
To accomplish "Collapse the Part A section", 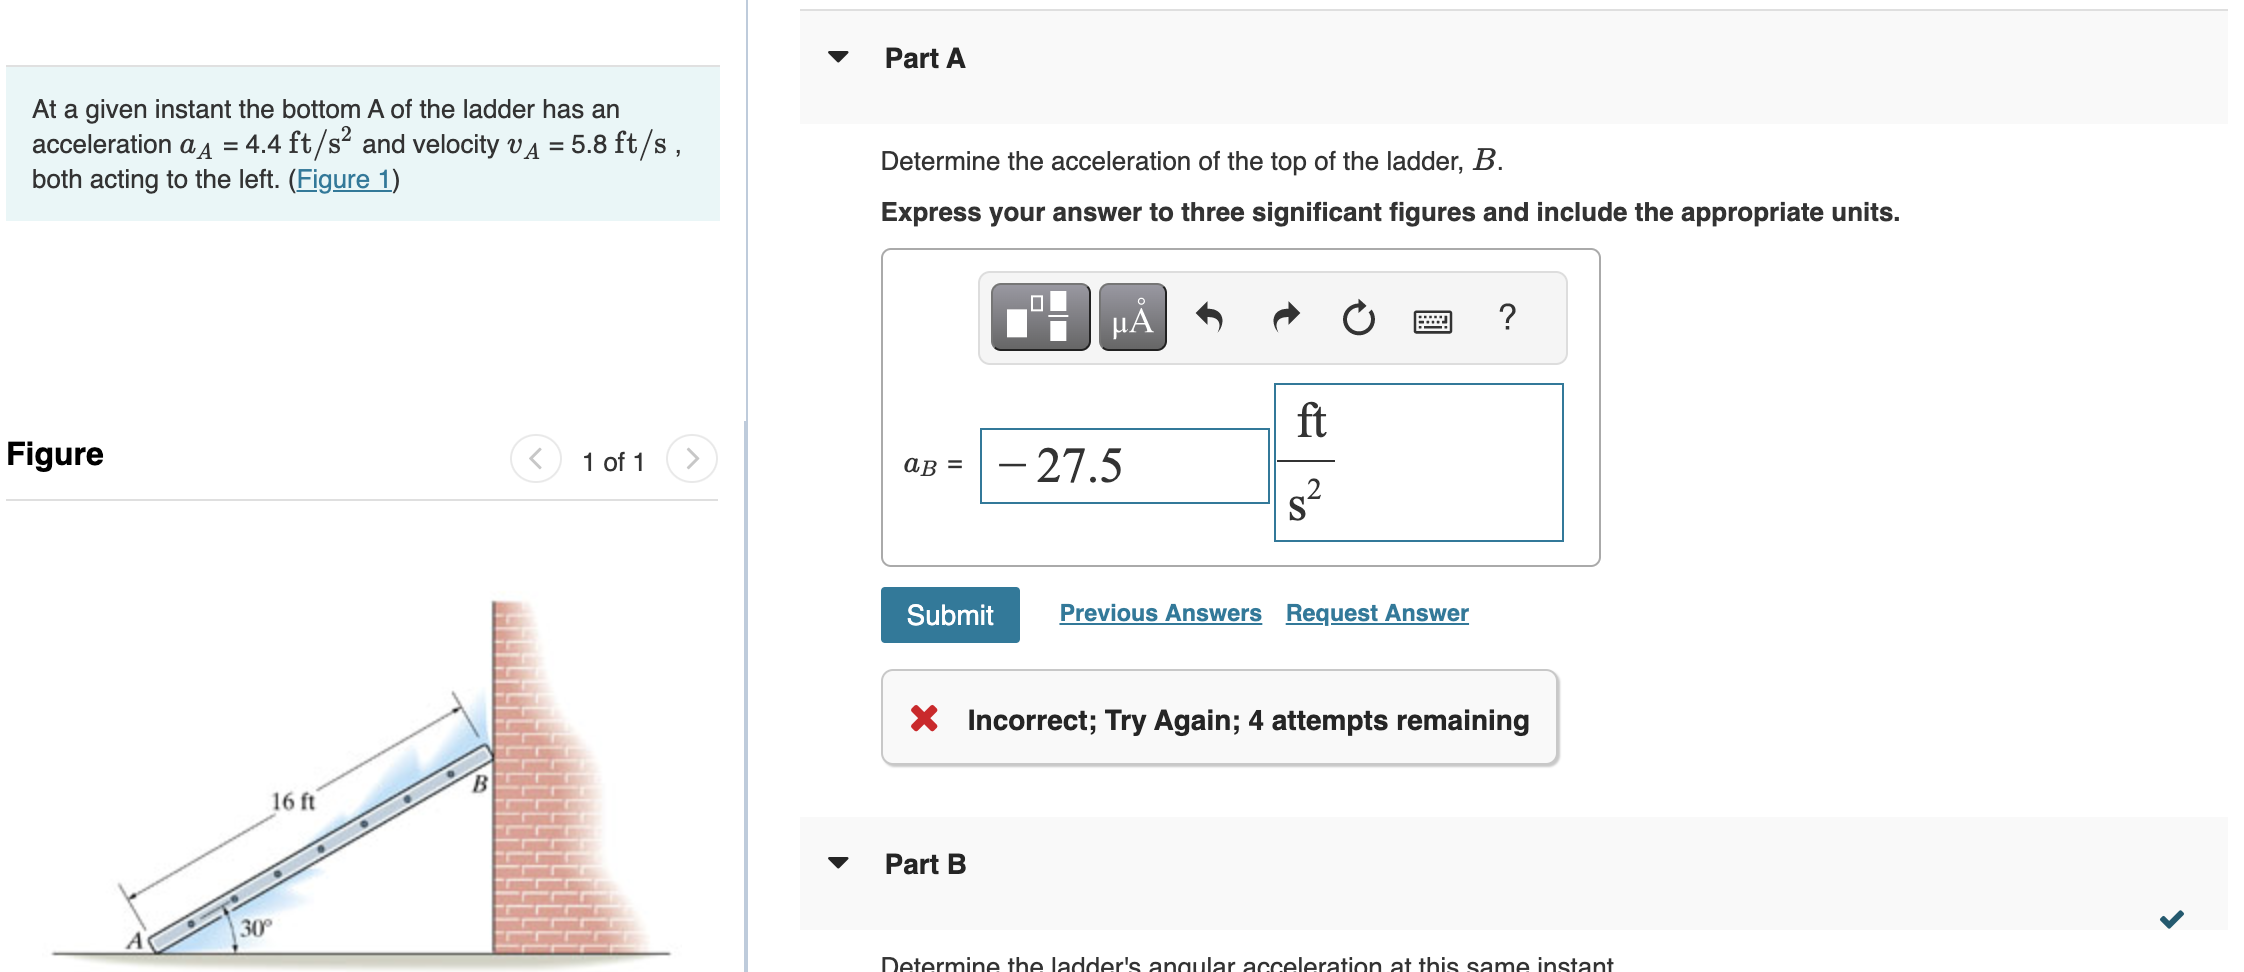I will pyautogui.click(x=837, y=58).
